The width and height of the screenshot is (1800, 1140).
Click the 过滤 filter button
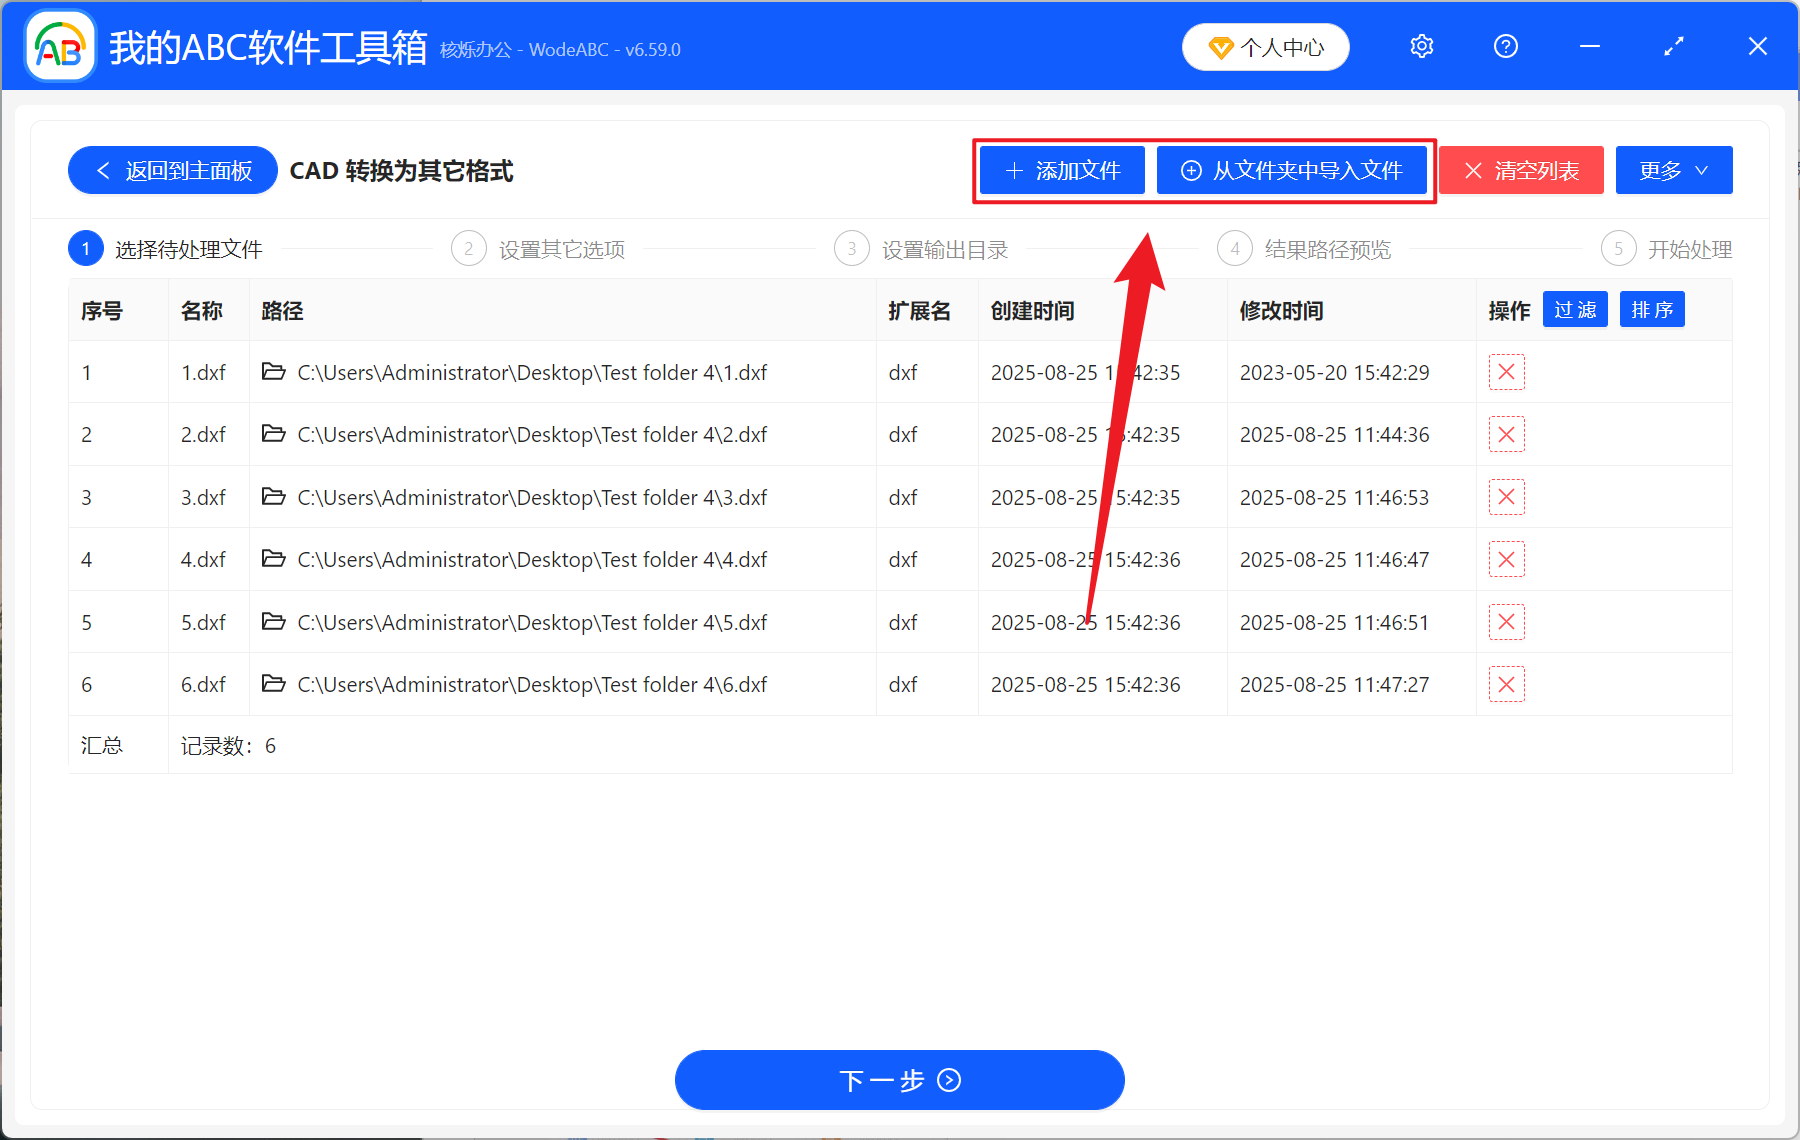click(x=1574, y=309)
